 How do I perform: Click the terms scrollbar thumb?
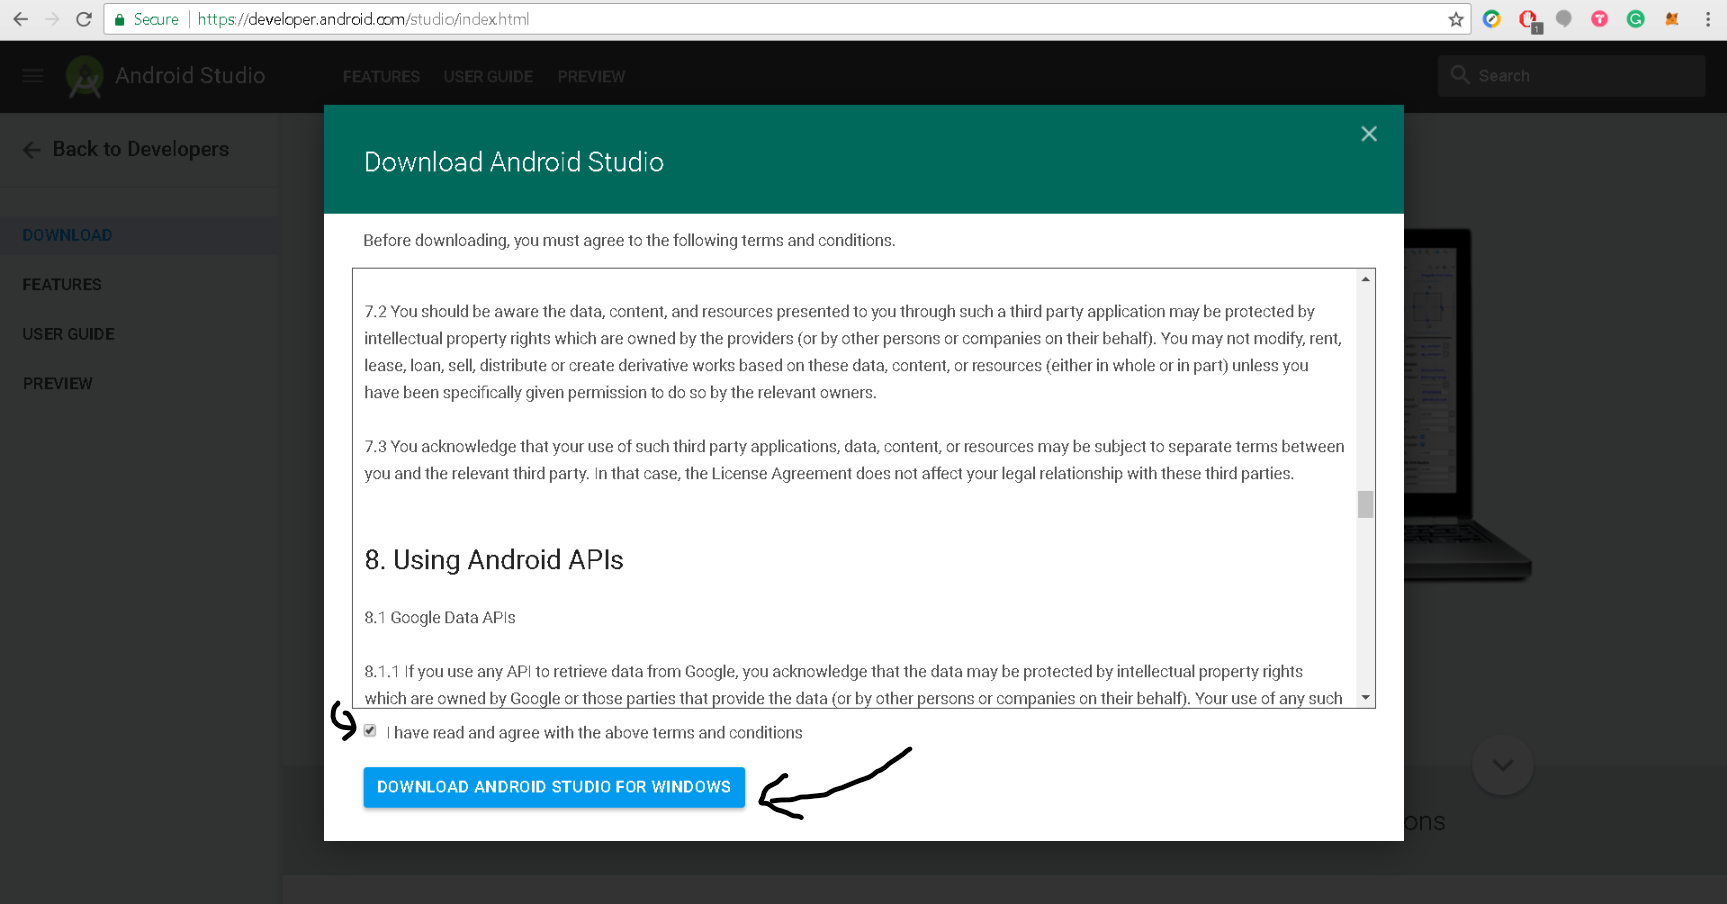click(x=1365, y=504)
